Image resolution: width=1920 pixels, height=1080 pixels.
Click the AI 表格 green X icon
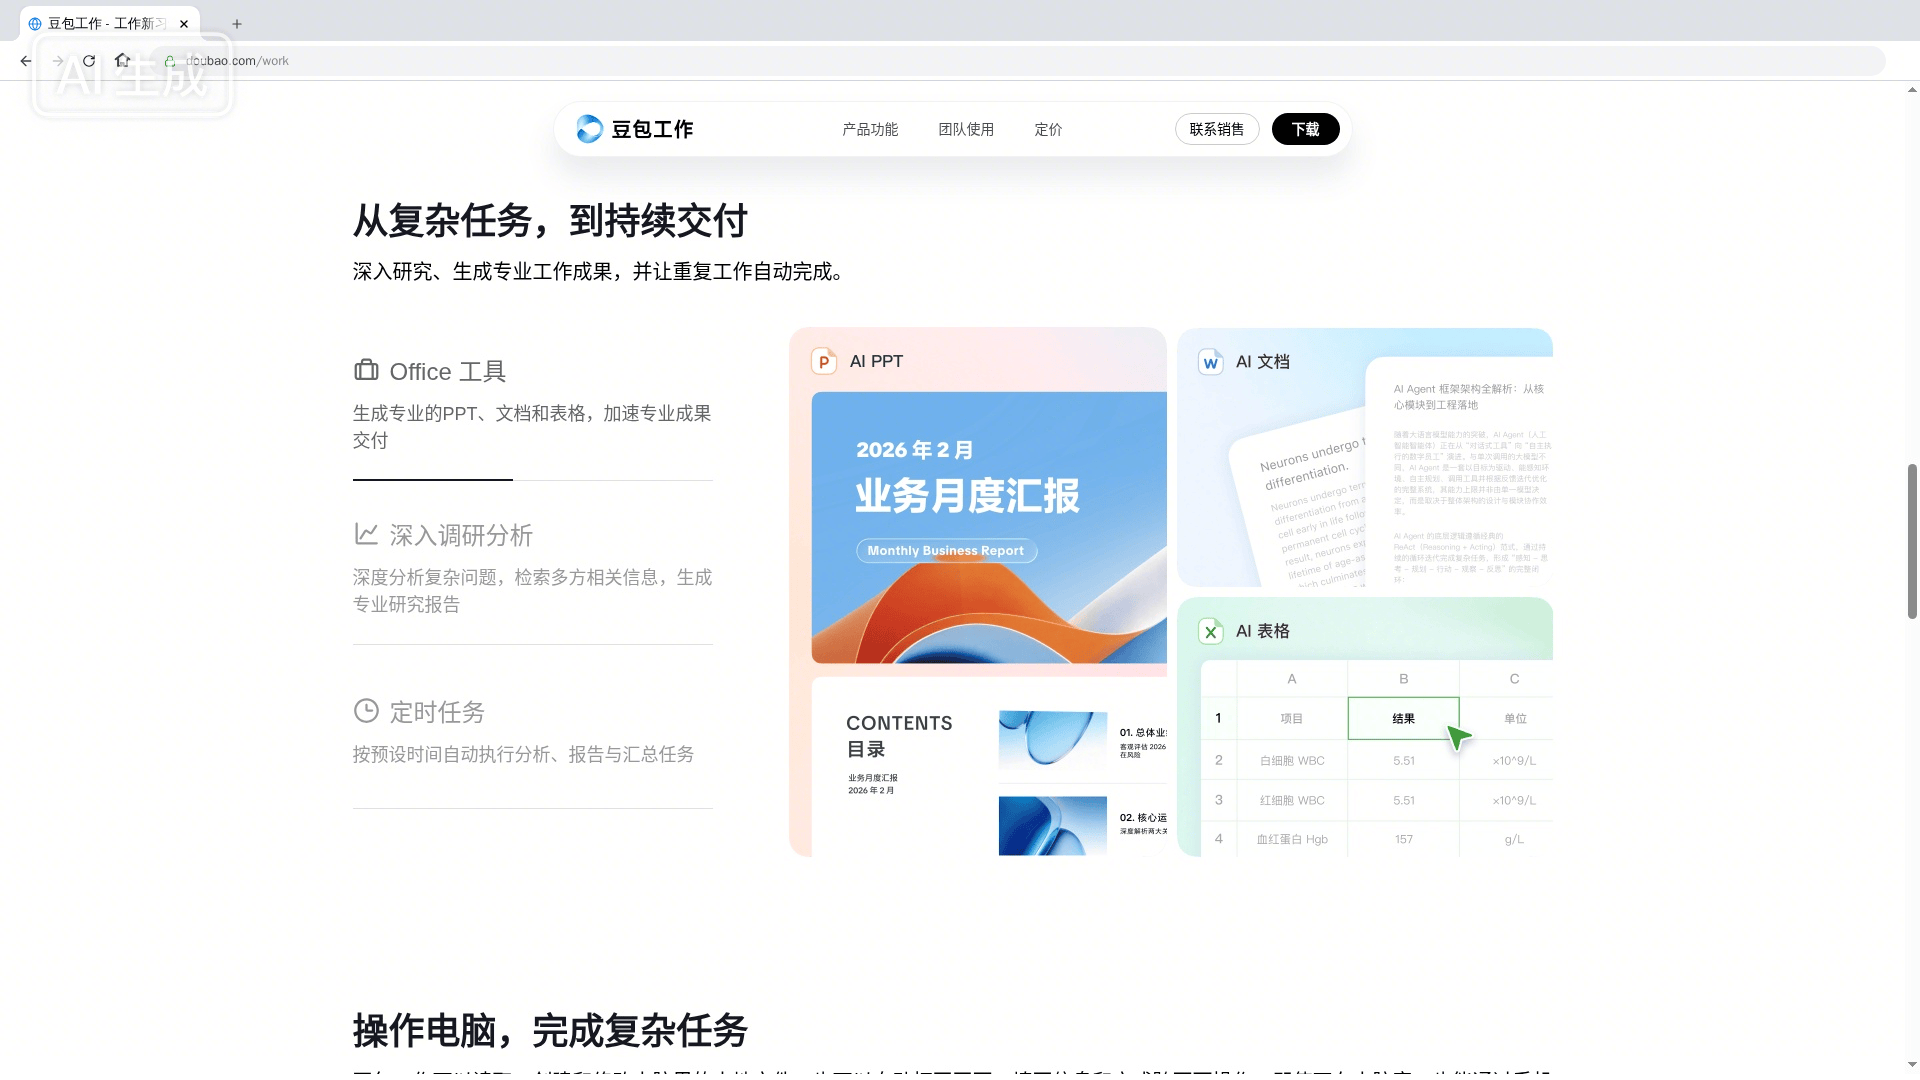1211,632
